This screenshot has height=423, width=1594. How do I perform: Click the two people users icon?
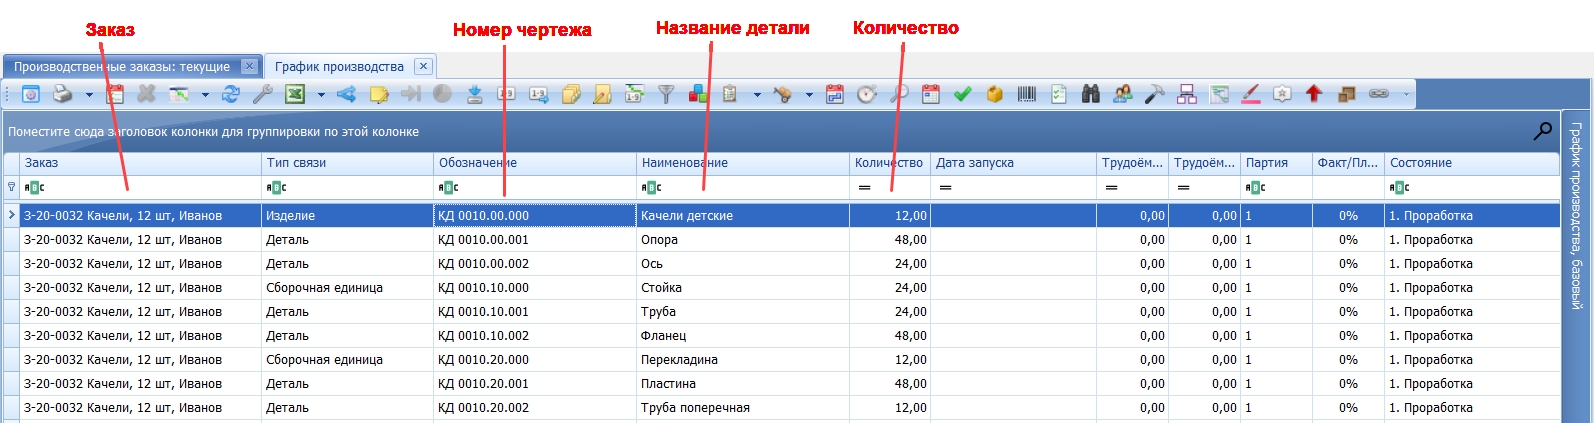click(x=1123, y=94)
